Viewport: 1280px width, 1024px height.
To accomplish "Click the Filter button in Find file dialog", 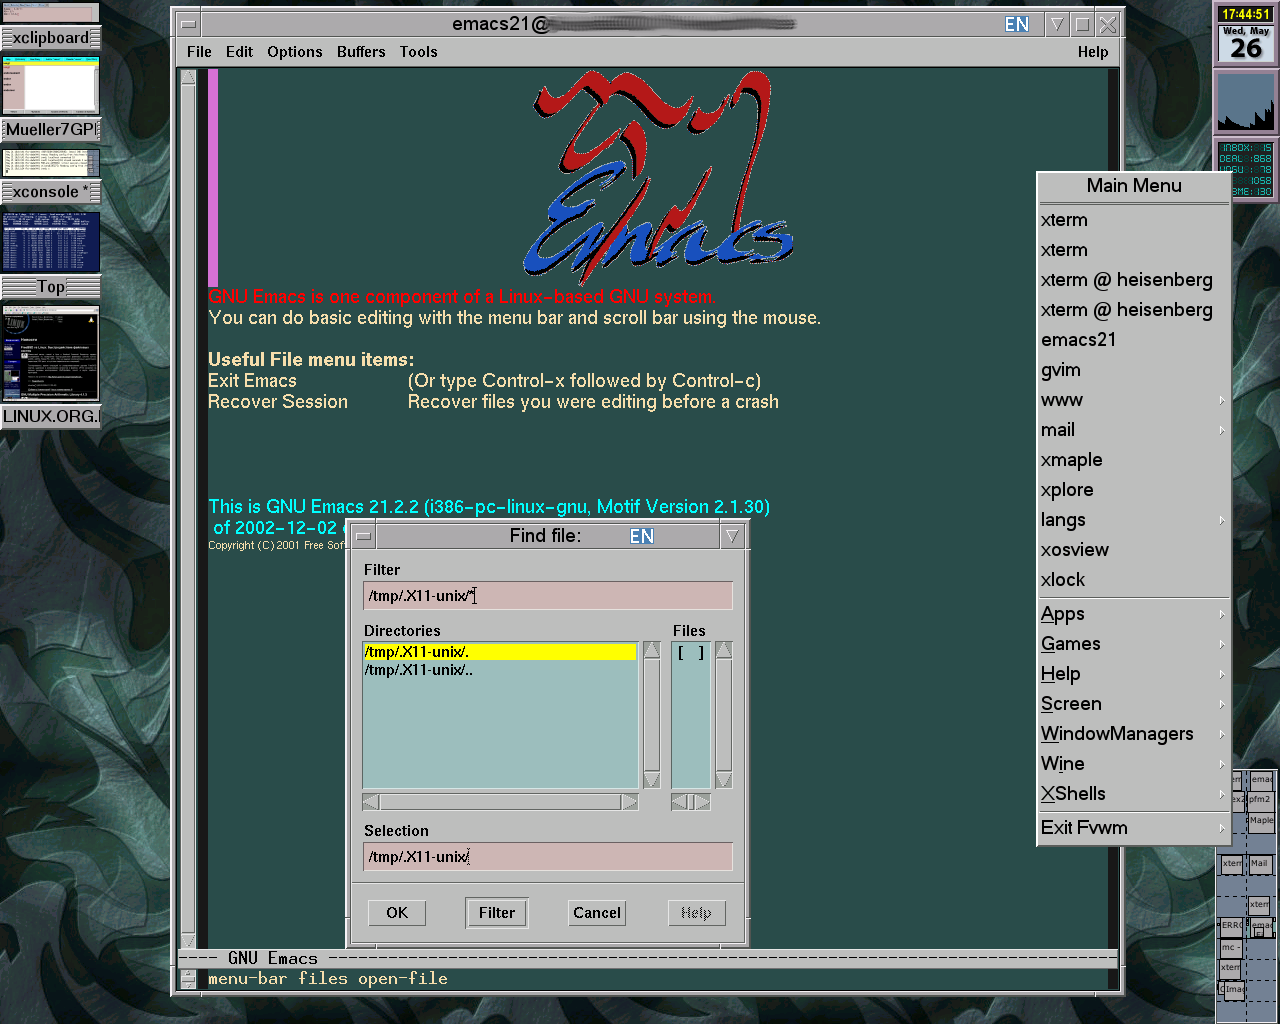I will (497, 913).
